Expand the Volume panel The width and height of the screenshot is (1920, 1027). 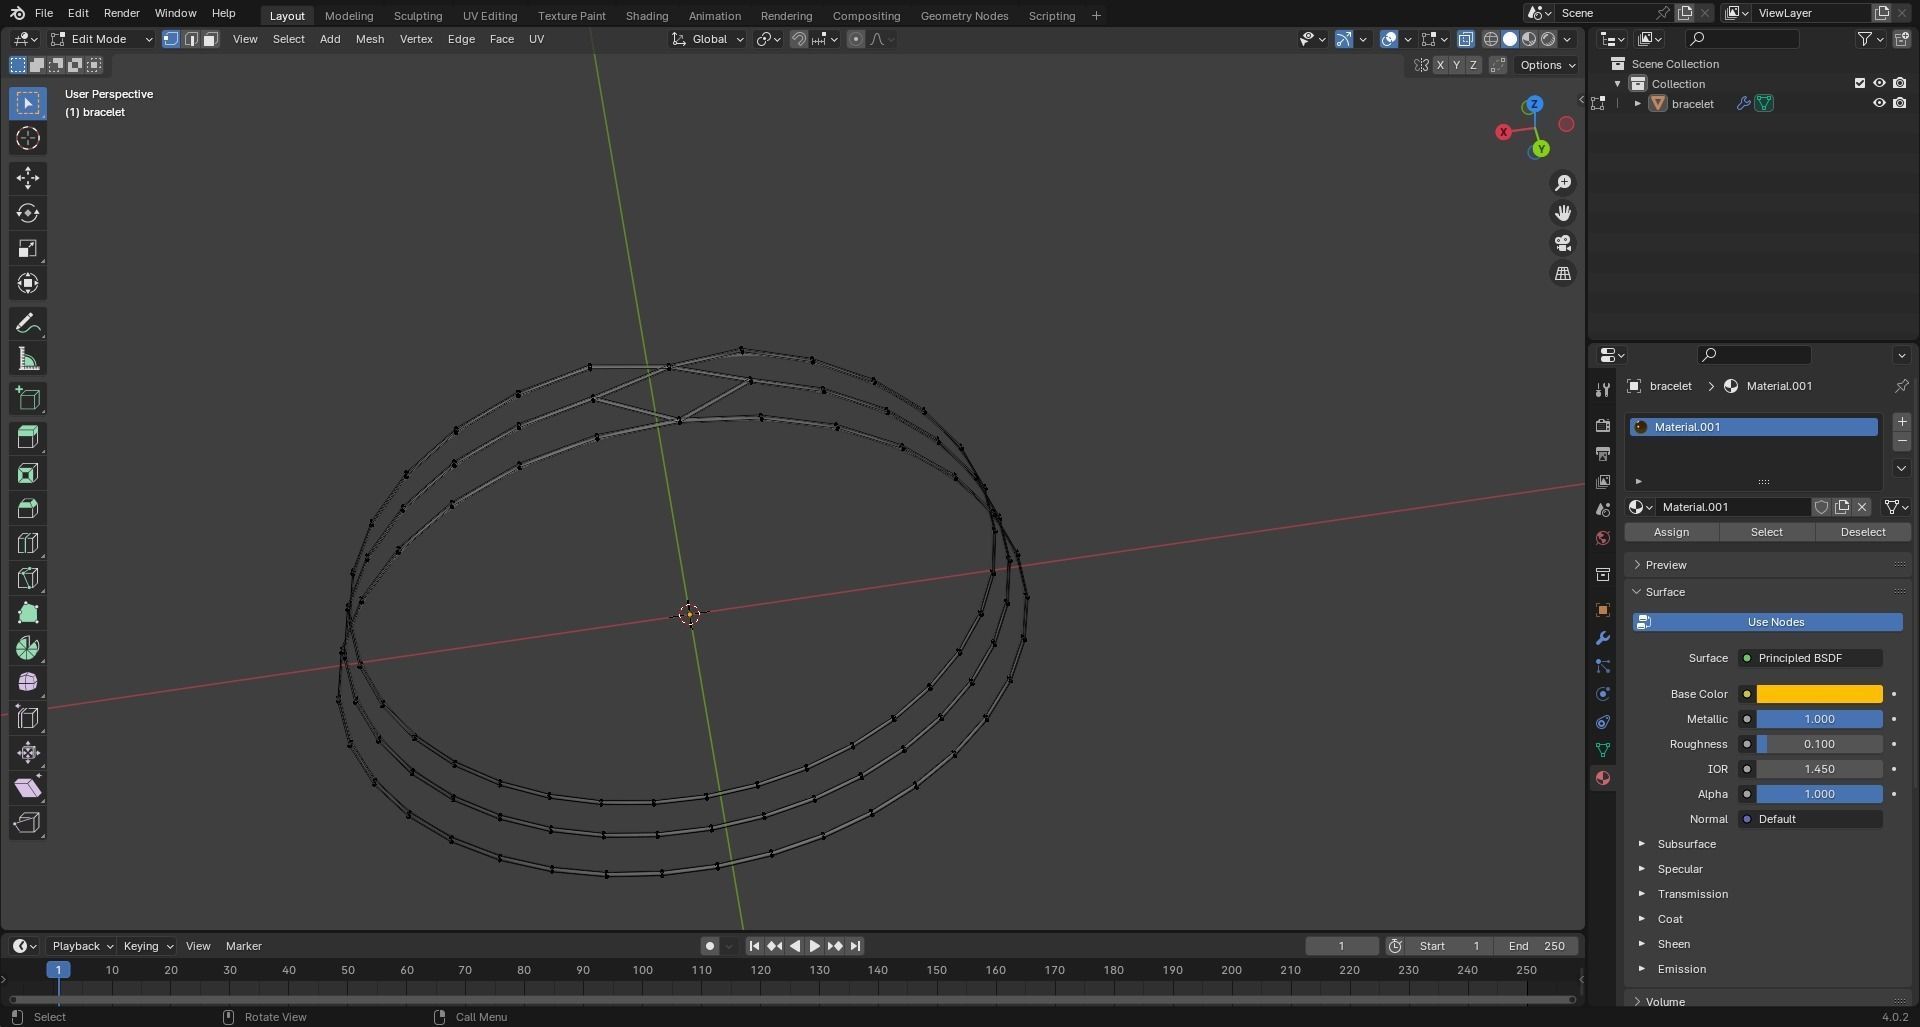tap(1665, 1001)
